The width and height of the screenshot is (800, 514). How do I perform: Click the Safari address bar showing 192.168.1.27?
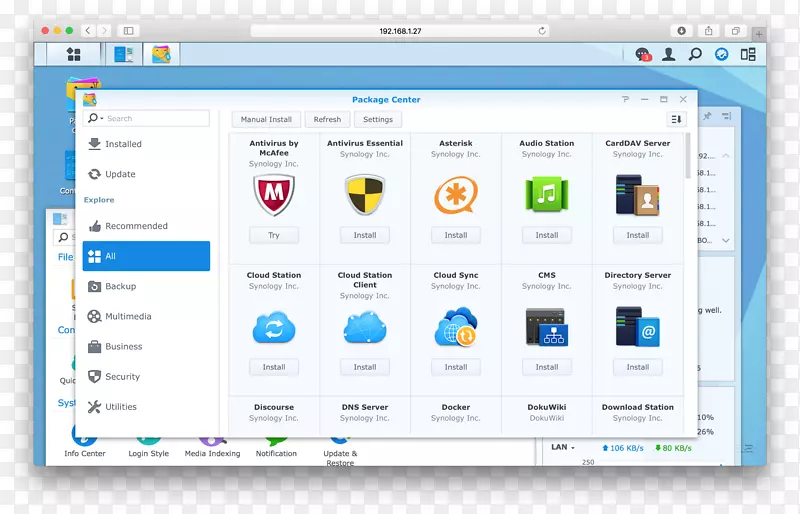(x=400, y=31)
